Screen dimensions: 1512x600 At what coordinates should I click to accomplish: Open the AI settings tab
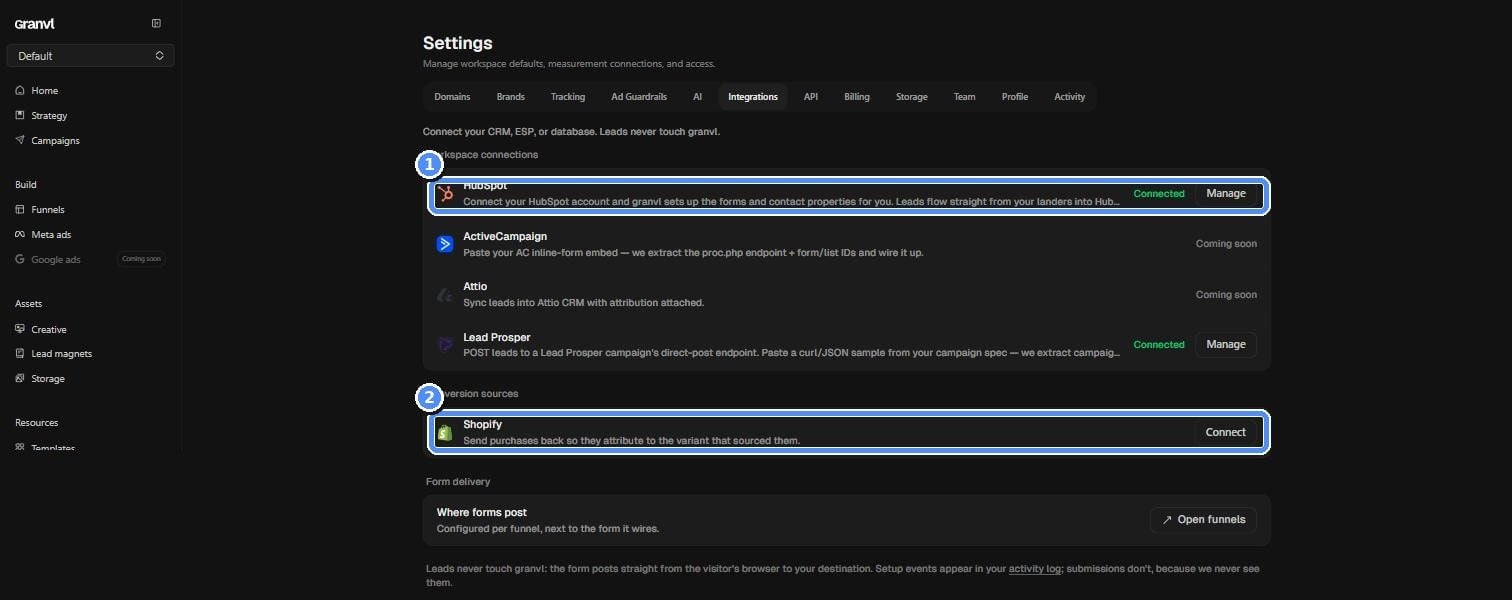point(697,97)
